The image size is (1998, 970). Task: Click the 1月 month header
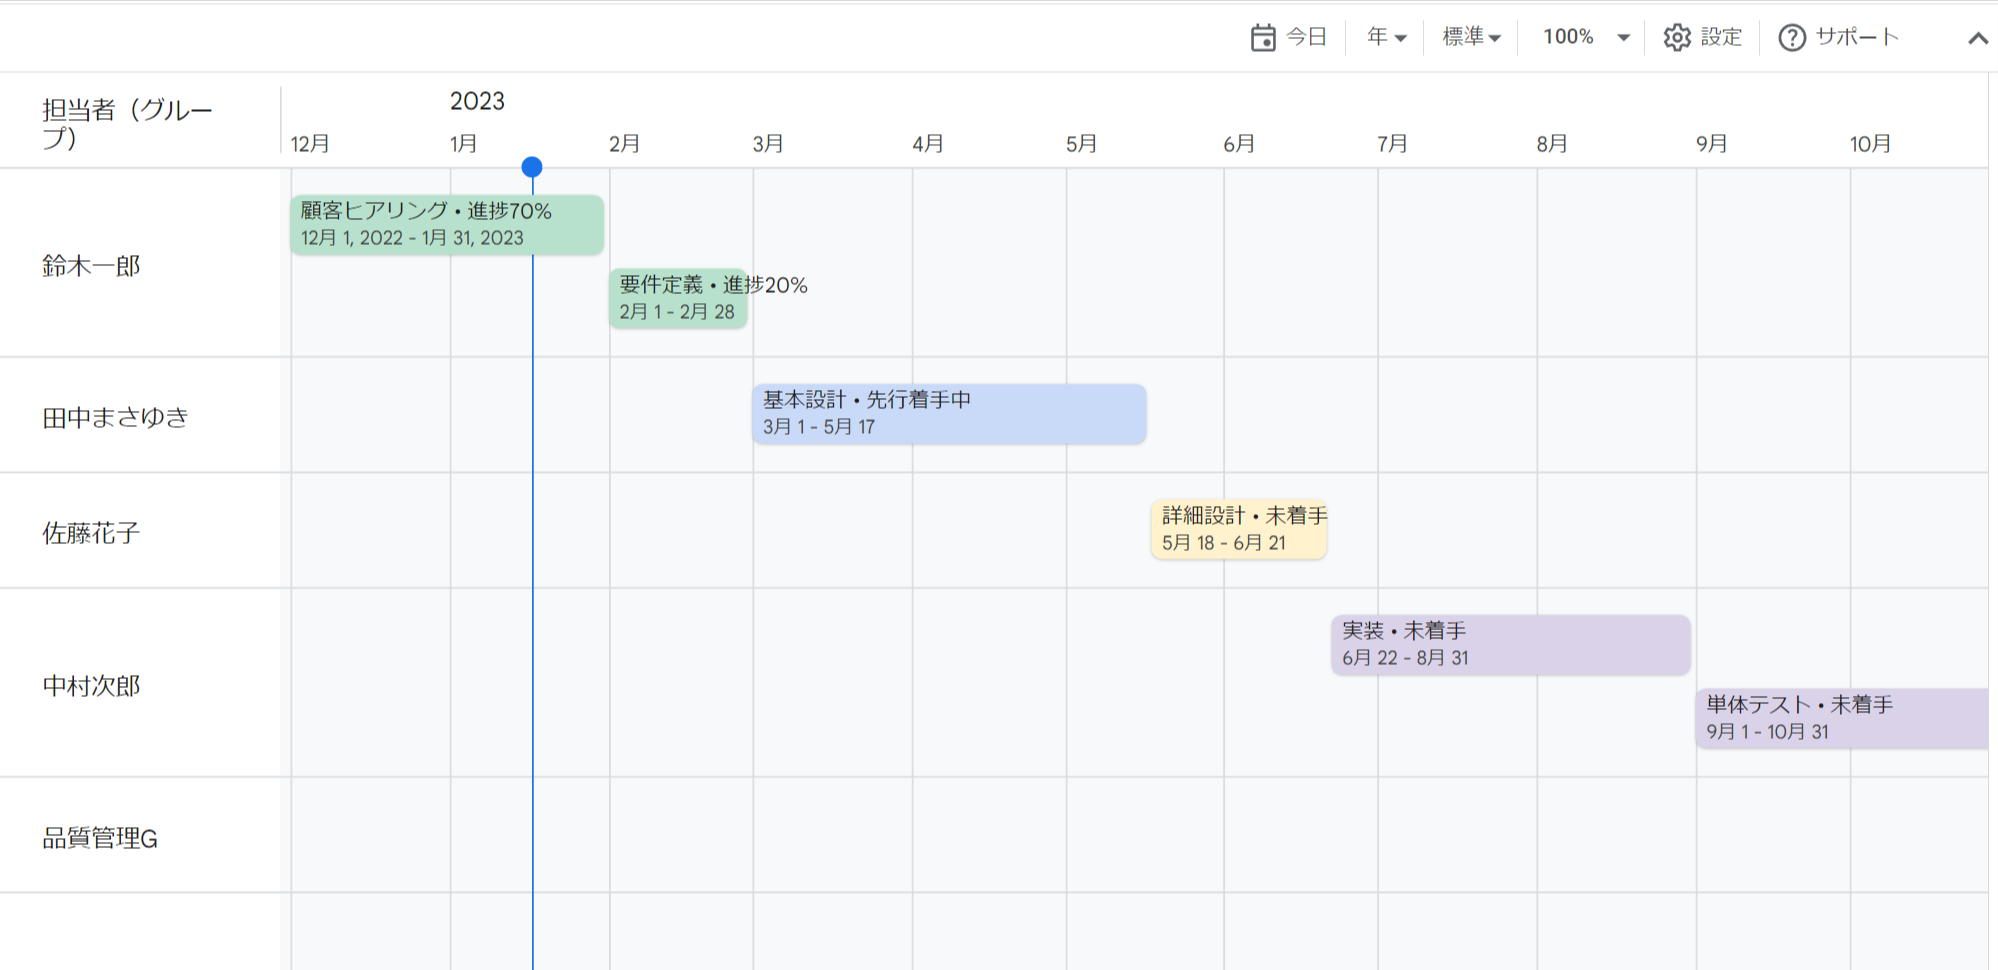tap(463, 144)
